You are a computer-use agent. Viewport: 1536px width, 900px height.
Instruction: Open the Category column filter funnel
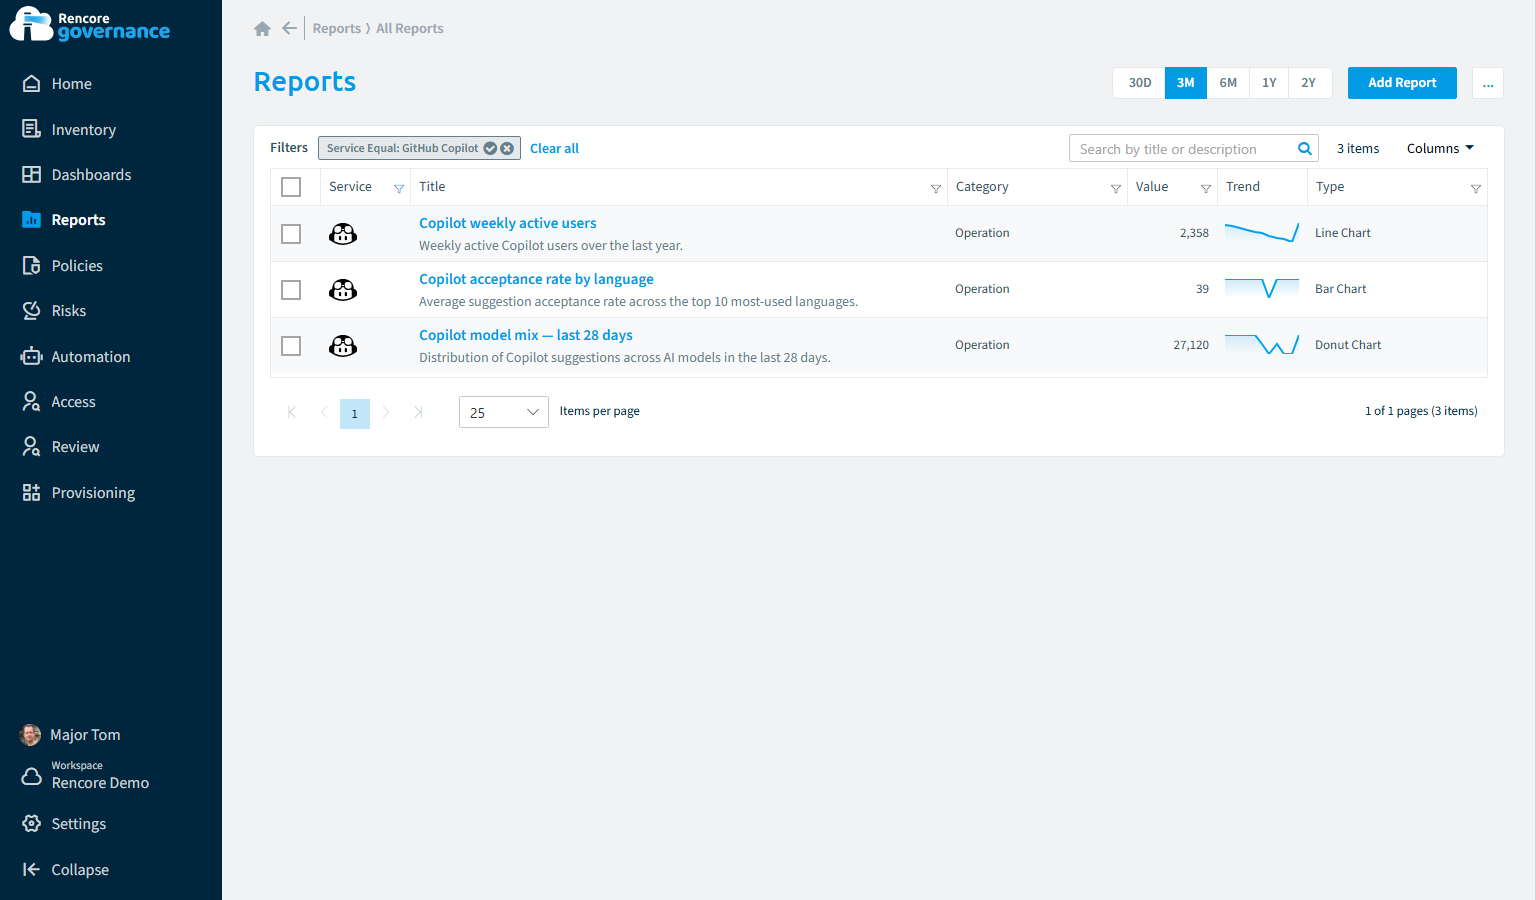click(x=1116, y=188)
